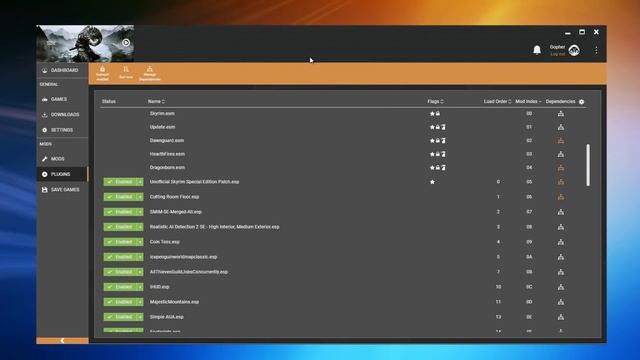Open Manage Dependencies from the toolbar
The width and height of the screenshot is (640, 360).
point(149,73)
